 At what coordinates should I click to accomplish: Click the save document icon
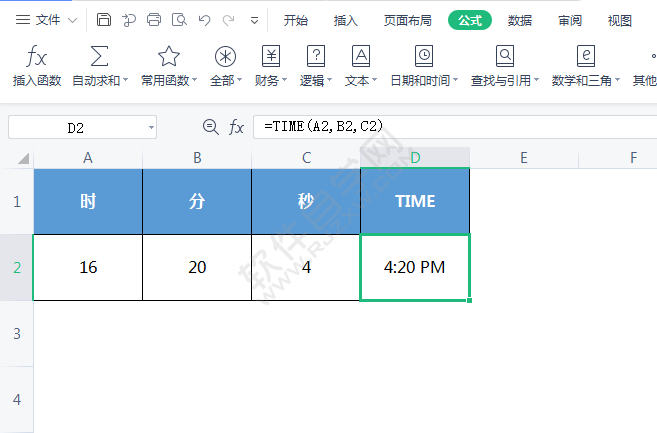tap(103, 20)
